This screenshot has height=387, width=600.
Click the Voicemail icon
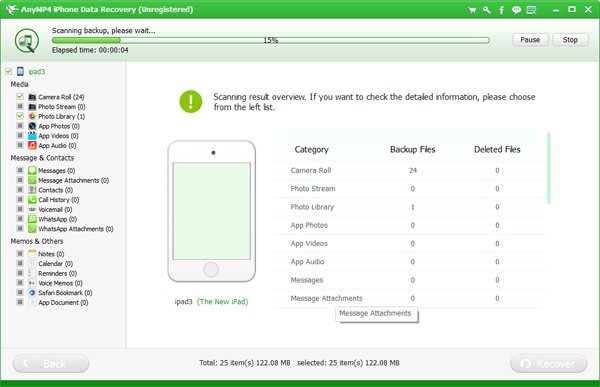pos(32,209)
